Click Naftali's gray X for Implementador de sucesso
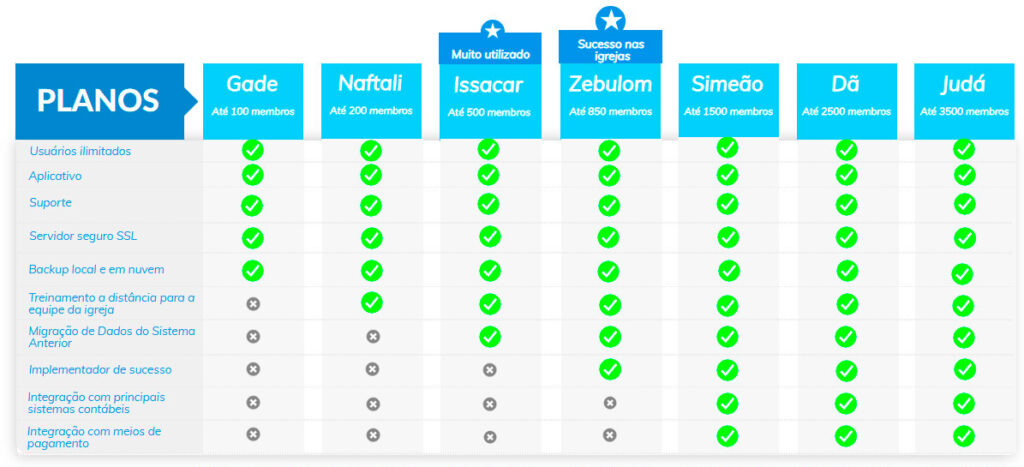The image size is (1024, 467). pos(372,369)
